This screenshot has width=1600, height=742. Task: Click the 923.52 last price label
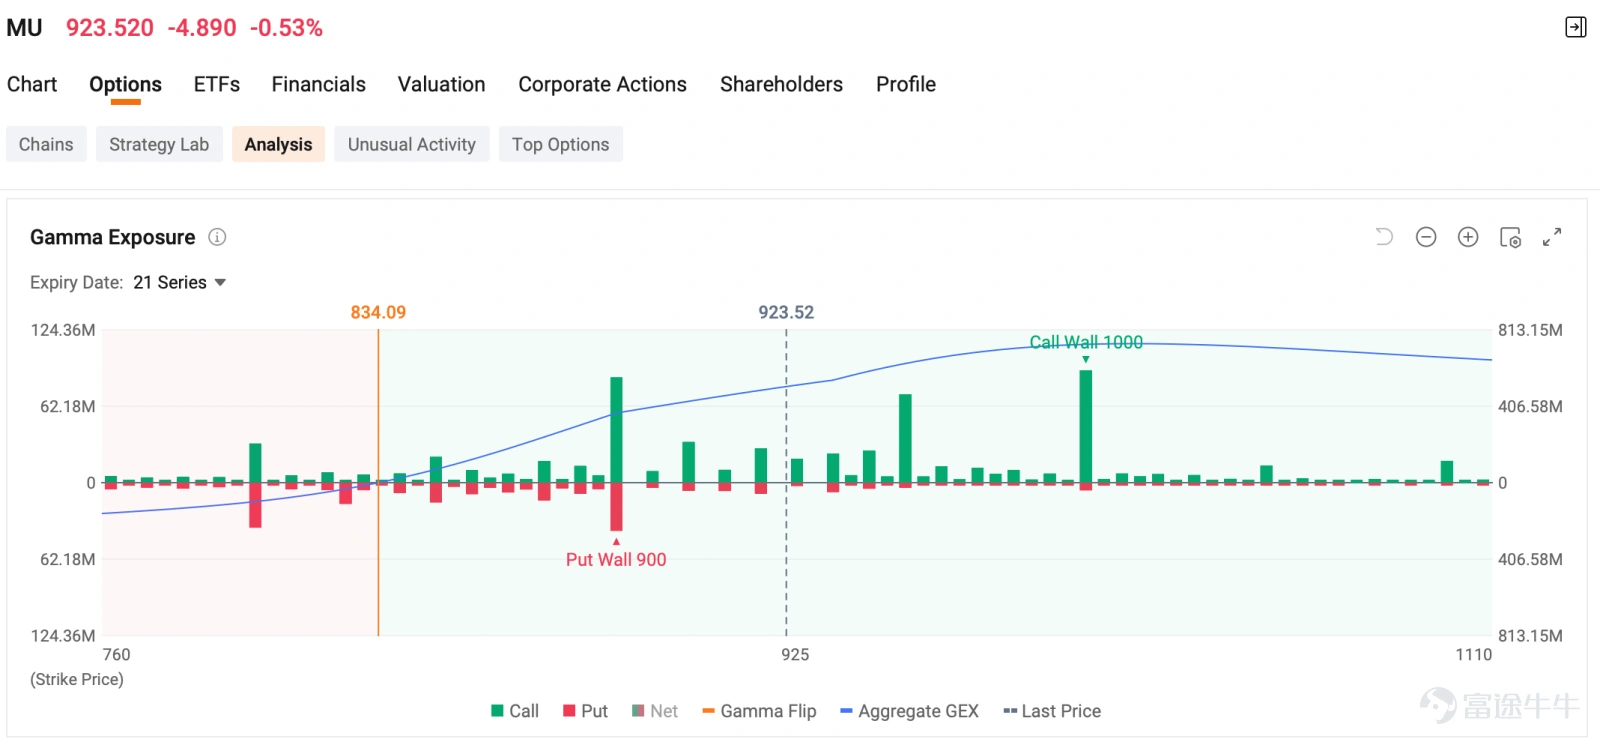786,312
